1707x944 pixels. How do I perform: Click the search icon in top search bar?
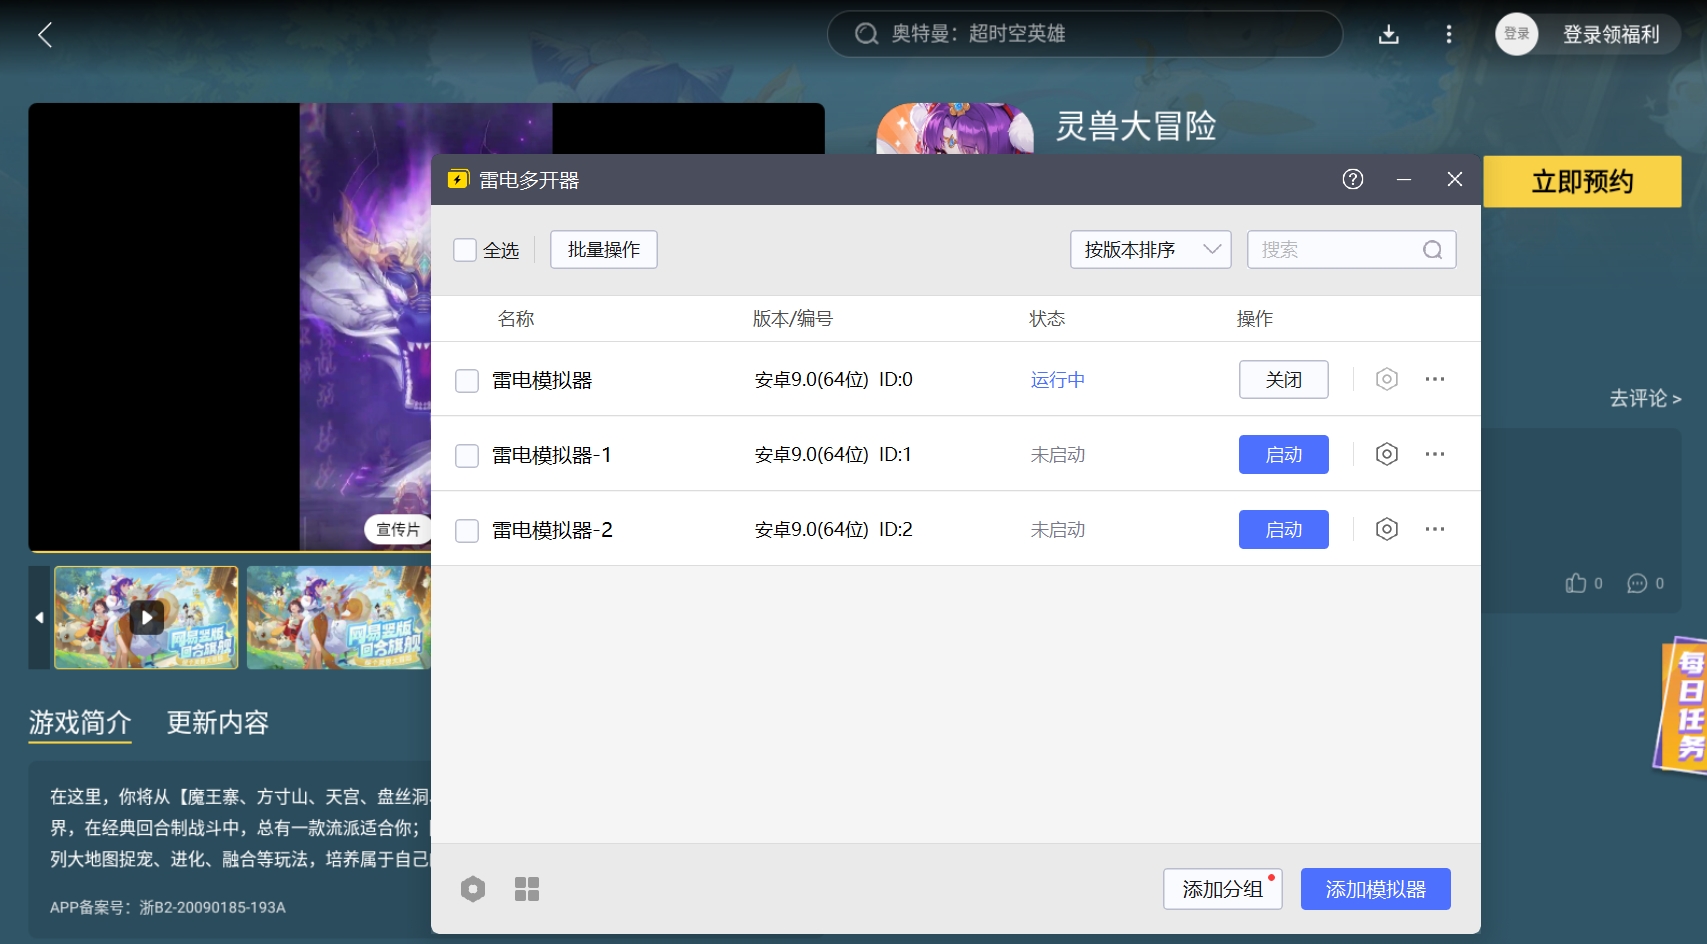coord(866,34)
